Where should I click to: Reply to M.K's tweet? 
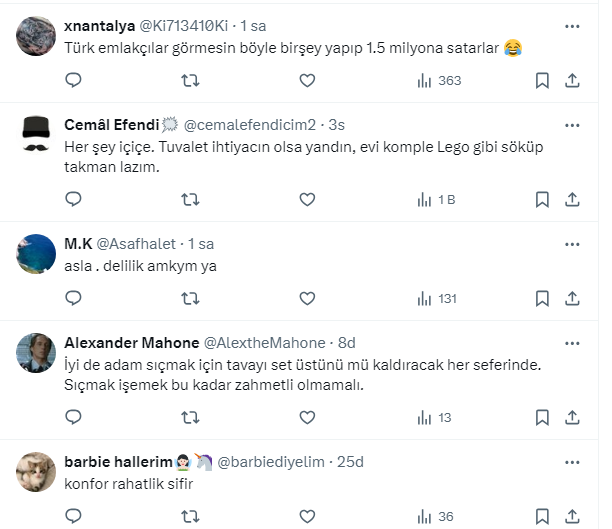(73, 298)
